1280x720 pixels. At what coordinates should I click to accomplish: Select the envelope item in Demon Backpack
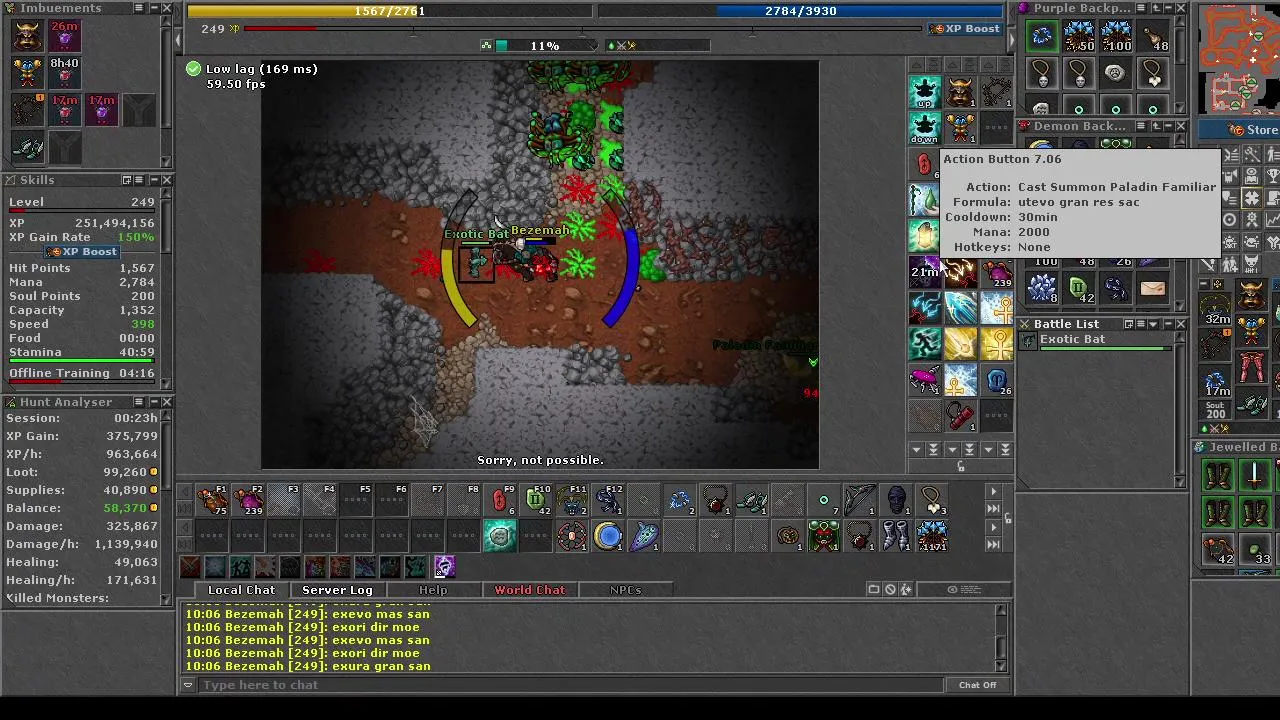tap(1152, 289)
